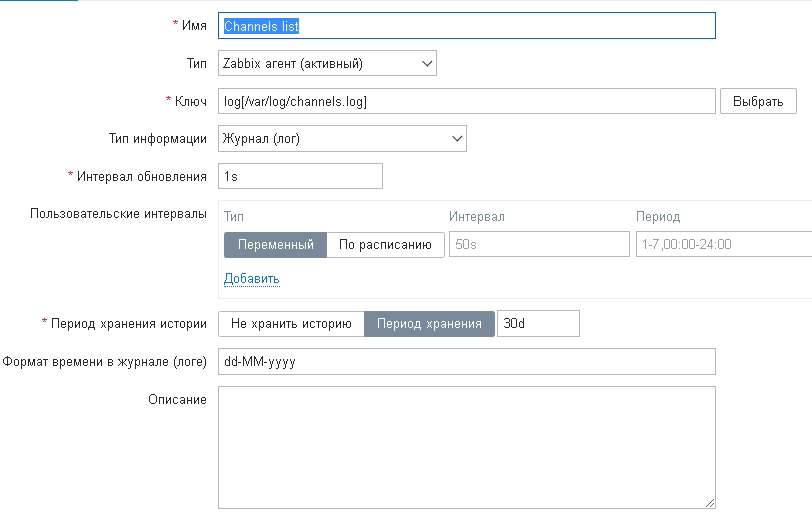Screen dimensions: 812x512
Task: Click the Ключ label text
Action: pos(191,101)
